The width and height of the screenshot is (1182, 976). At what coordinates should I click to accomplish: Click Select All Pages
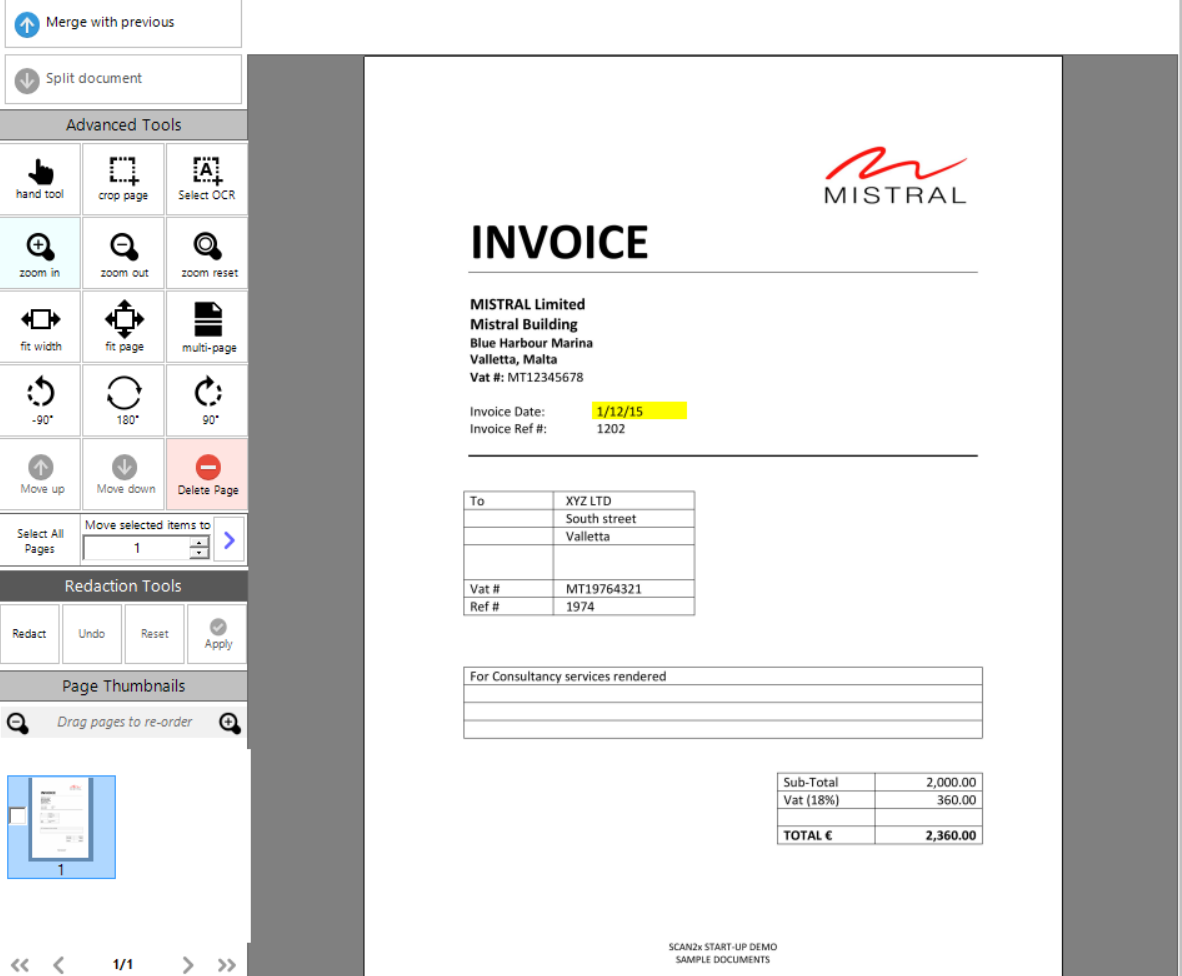(40, 540)
